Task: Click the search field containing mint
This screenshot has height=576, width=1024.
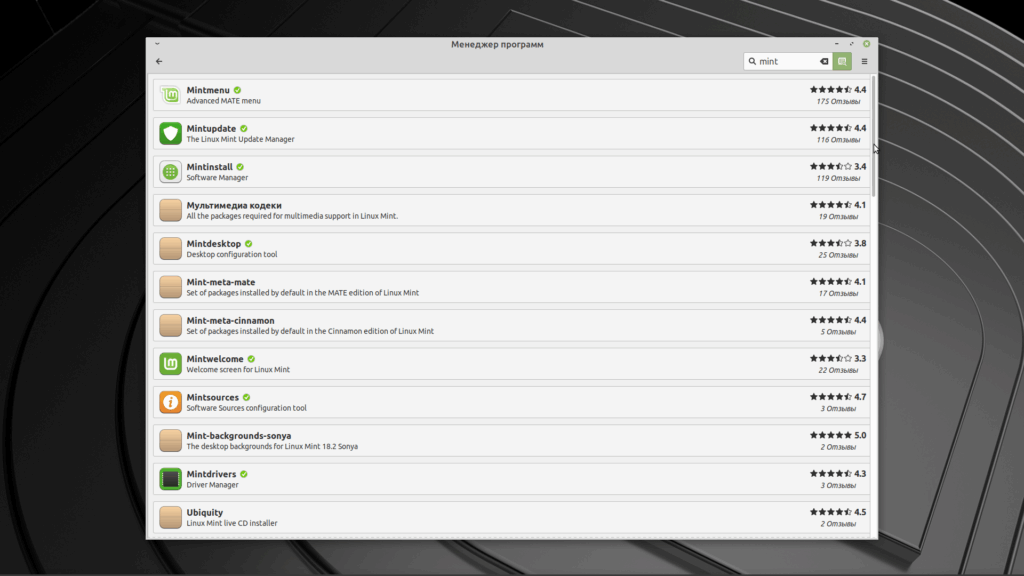Action: click(788, 61)
